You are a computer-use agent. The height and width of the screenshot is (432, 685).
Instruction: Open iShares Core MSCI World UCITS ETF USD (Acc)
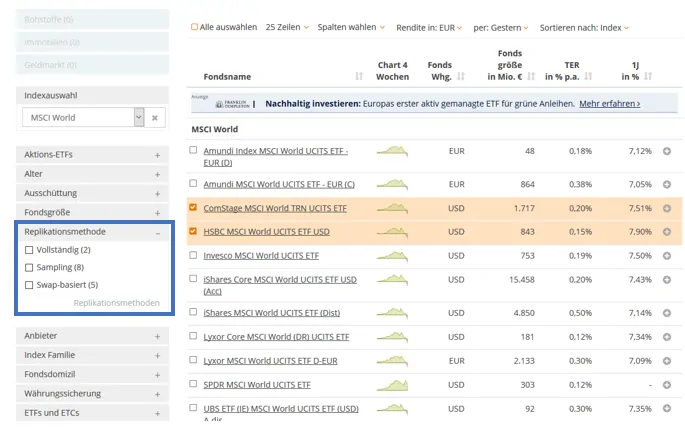coord(280,285)
